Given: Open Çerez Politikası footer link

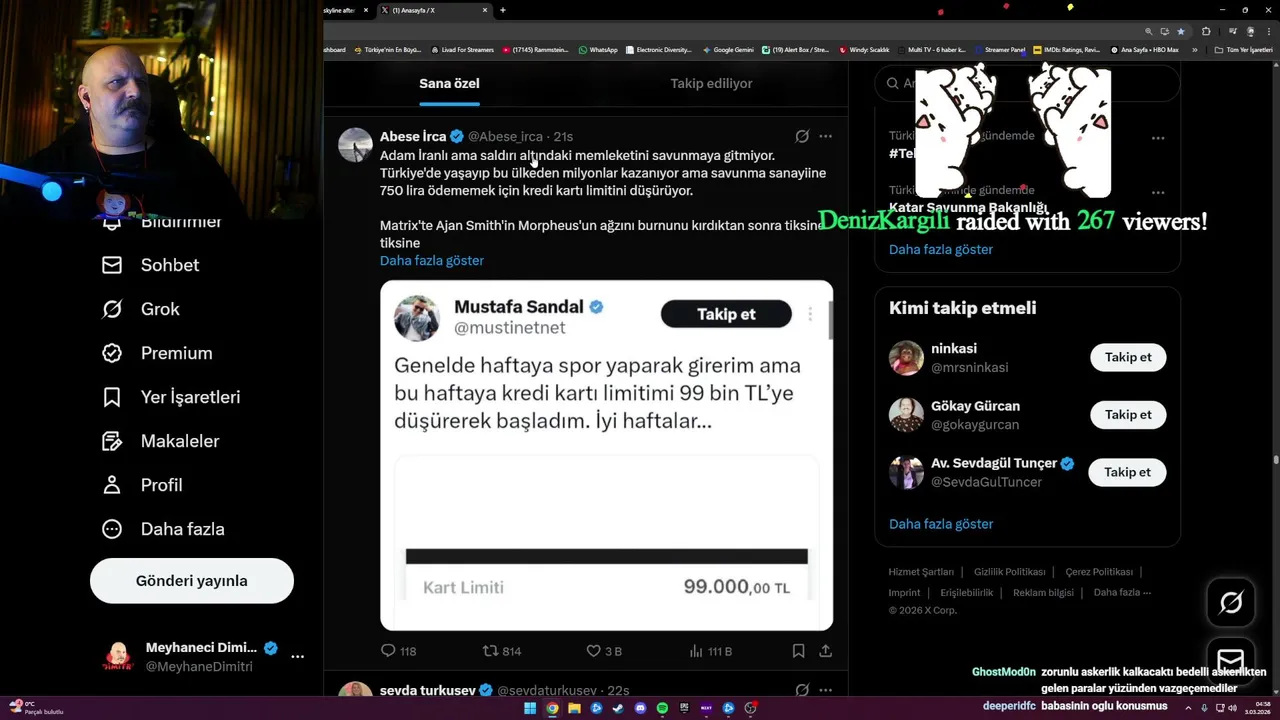Looking at the screenshot, I should (1099, 572).
